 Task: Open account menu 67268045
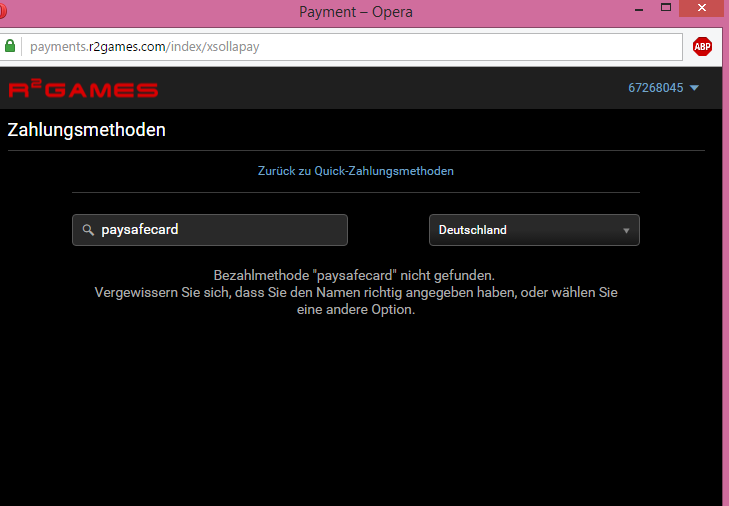coord(656,88)
